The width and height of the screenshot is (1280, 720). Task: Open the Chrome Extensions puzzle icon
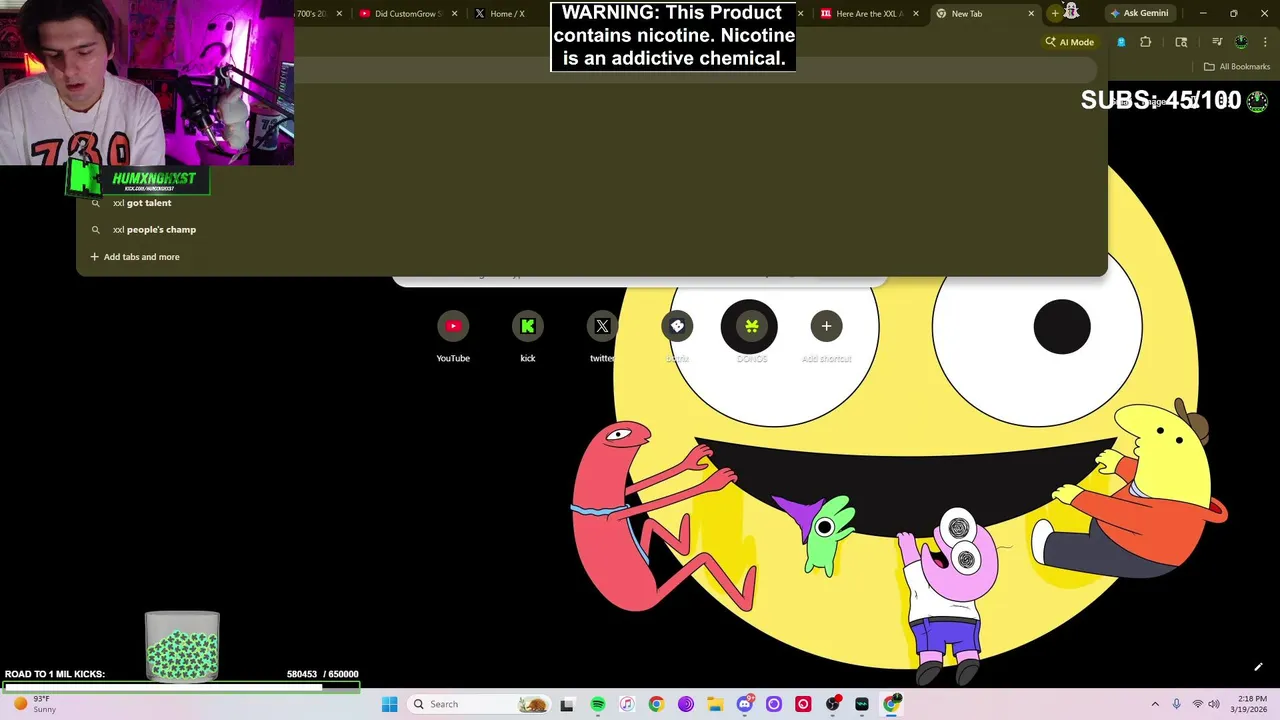[x=1146, y=42]
